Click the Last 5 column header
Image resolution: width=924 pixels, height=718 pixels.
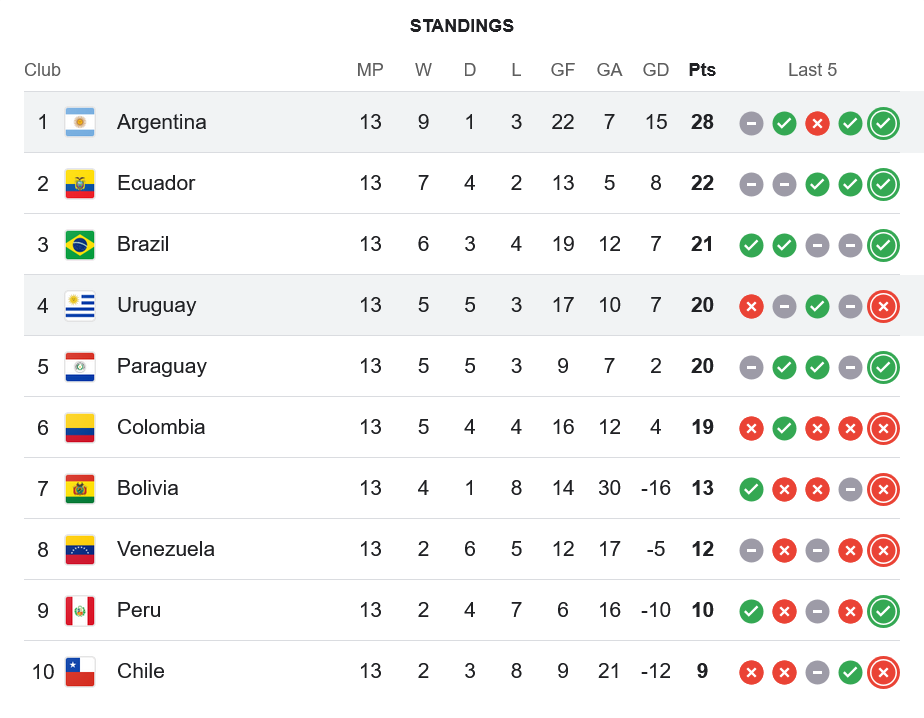tap(812, 70)
